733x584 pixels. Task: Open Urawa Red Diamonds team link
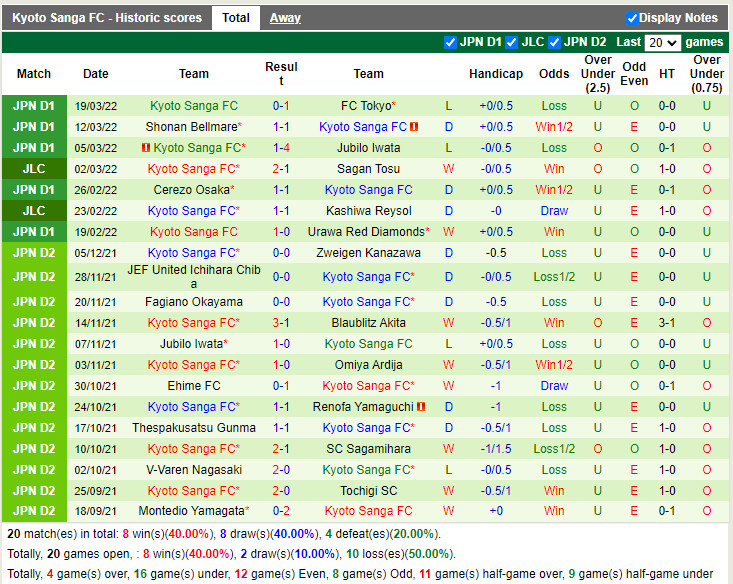point(366,232)
